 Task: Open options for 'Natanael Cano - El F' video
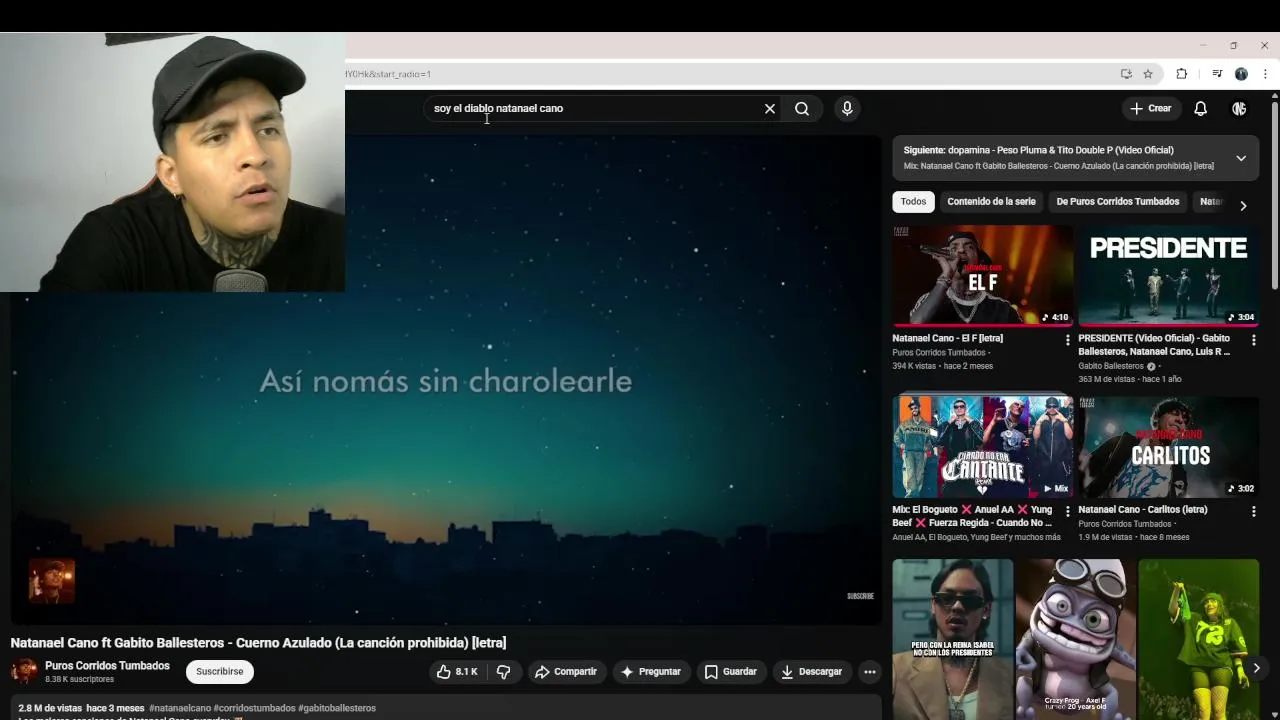1067,340
